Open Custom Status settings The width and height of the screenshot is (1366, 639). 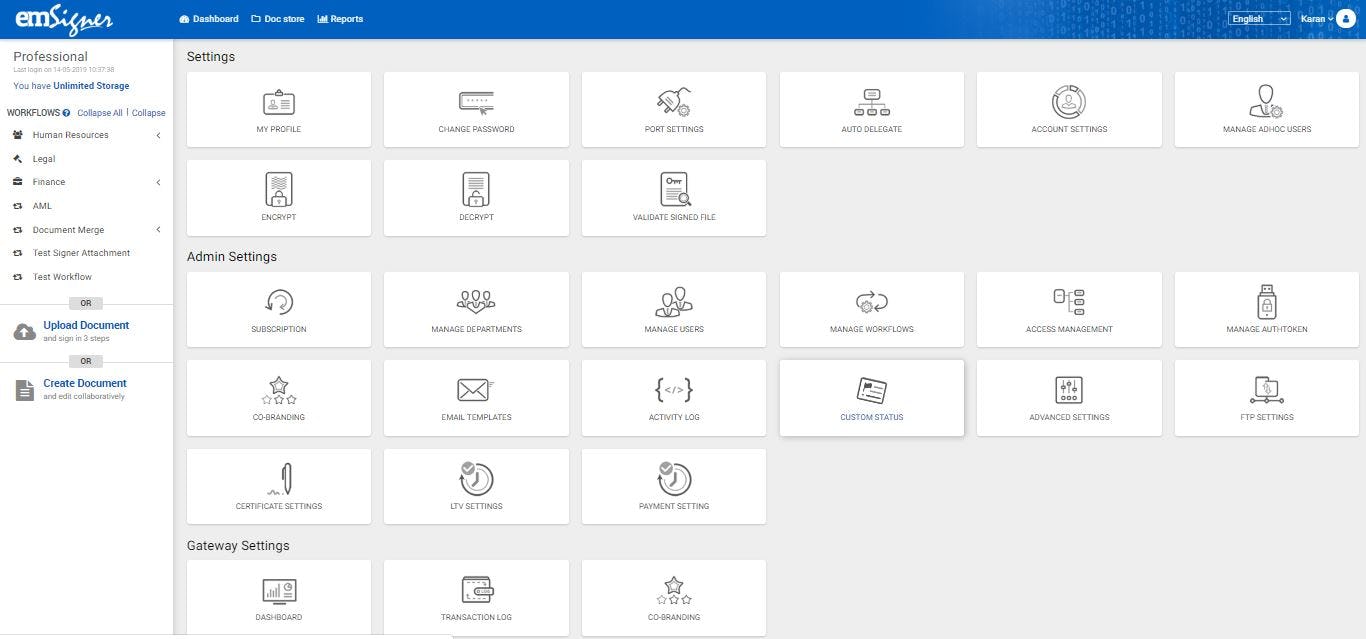pyautogui.click(x=871, y=397)
